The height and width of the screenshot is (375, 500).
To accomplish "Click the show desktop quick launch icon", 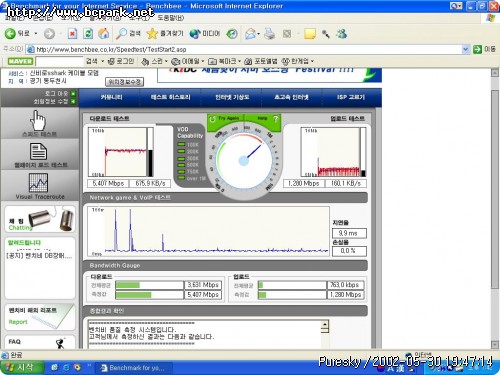I will pyautogui.click(x=54, y=368).
